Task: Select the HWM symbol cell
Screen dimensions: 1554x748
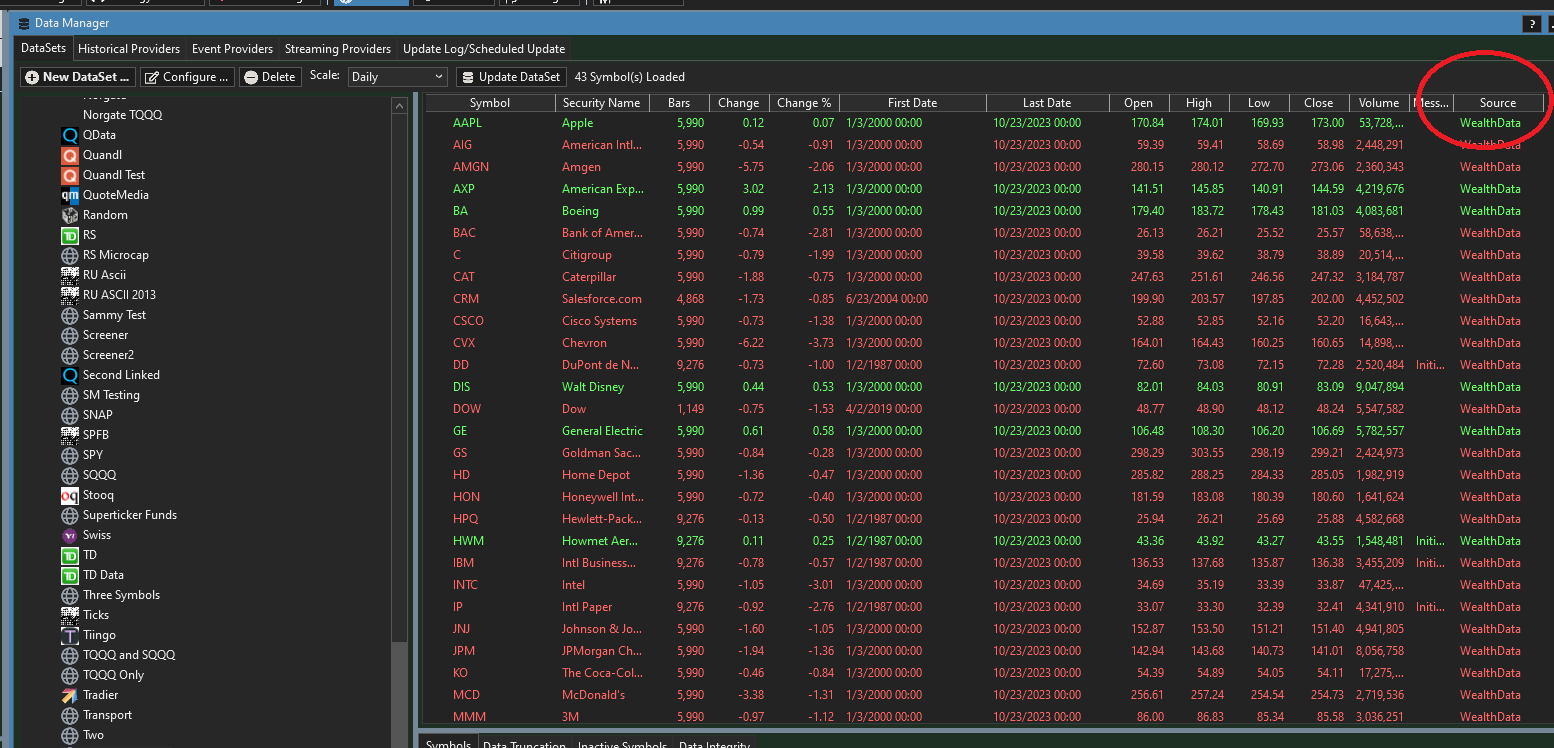Action: click(x=468, y=541)
